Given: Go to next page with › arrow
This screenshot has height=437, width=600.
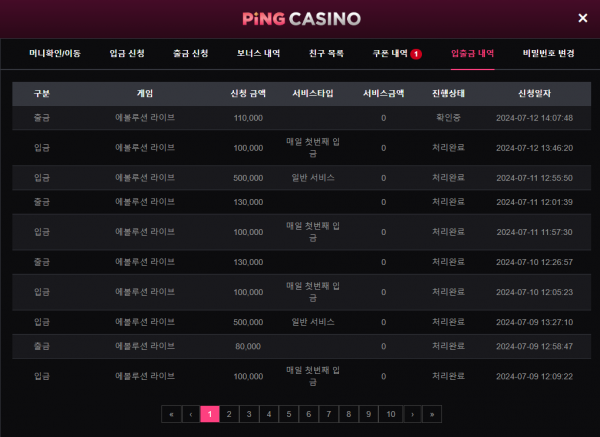Looking at the screenshot, I should coord(412,414).
